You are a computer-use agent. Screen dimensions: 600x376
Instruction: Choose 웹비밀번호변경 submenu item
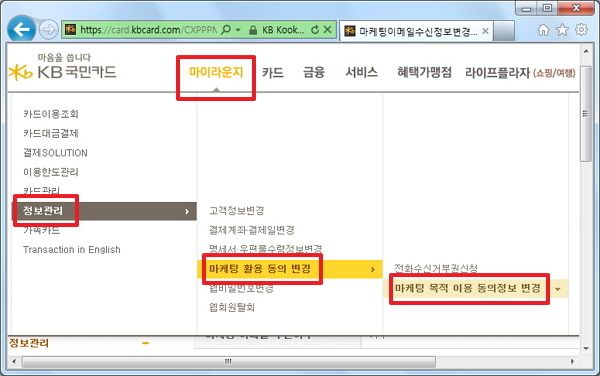[x=241, y=288]
